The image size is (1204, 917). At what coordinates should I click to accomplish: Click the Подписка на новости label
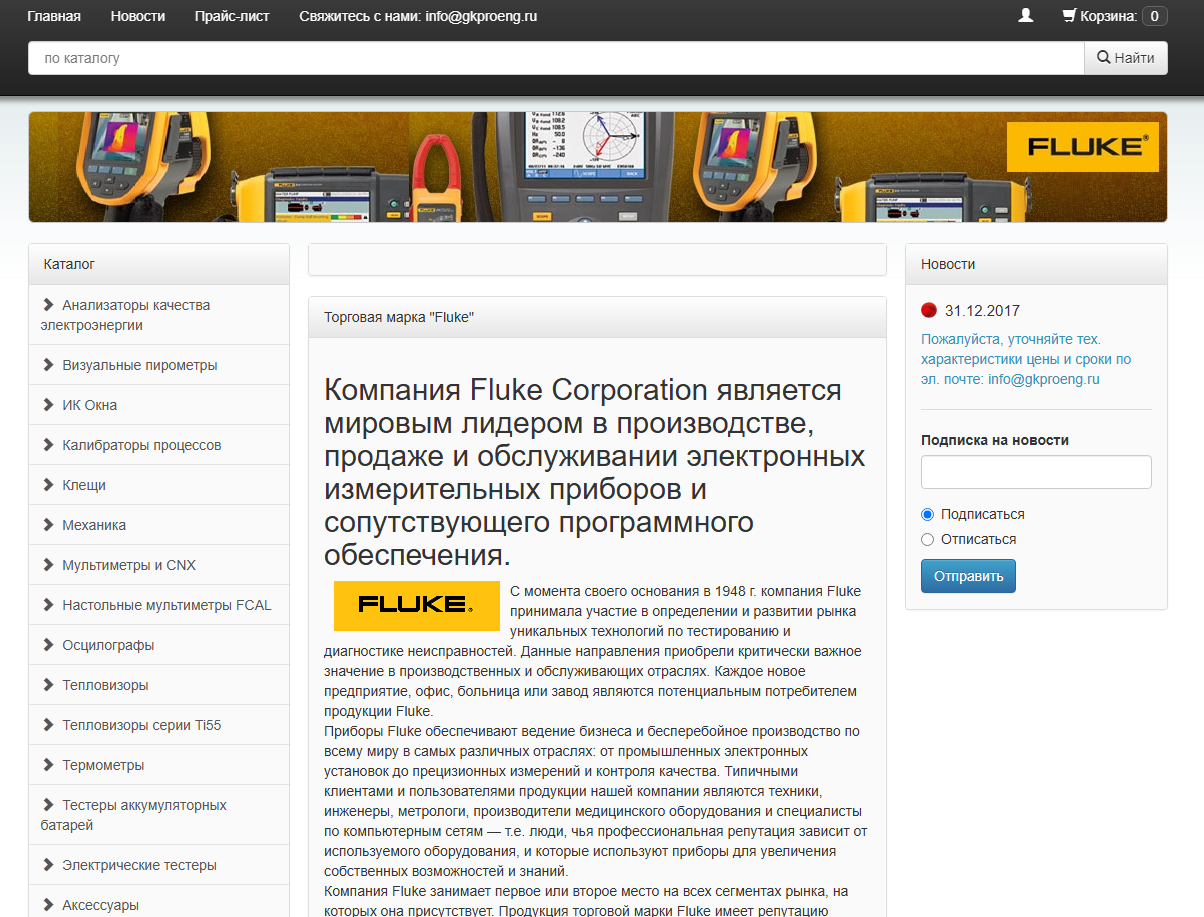click(995, 440)
